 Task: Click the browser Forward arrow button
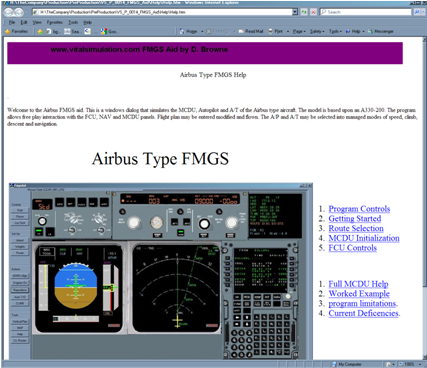(x=19, y=12)
